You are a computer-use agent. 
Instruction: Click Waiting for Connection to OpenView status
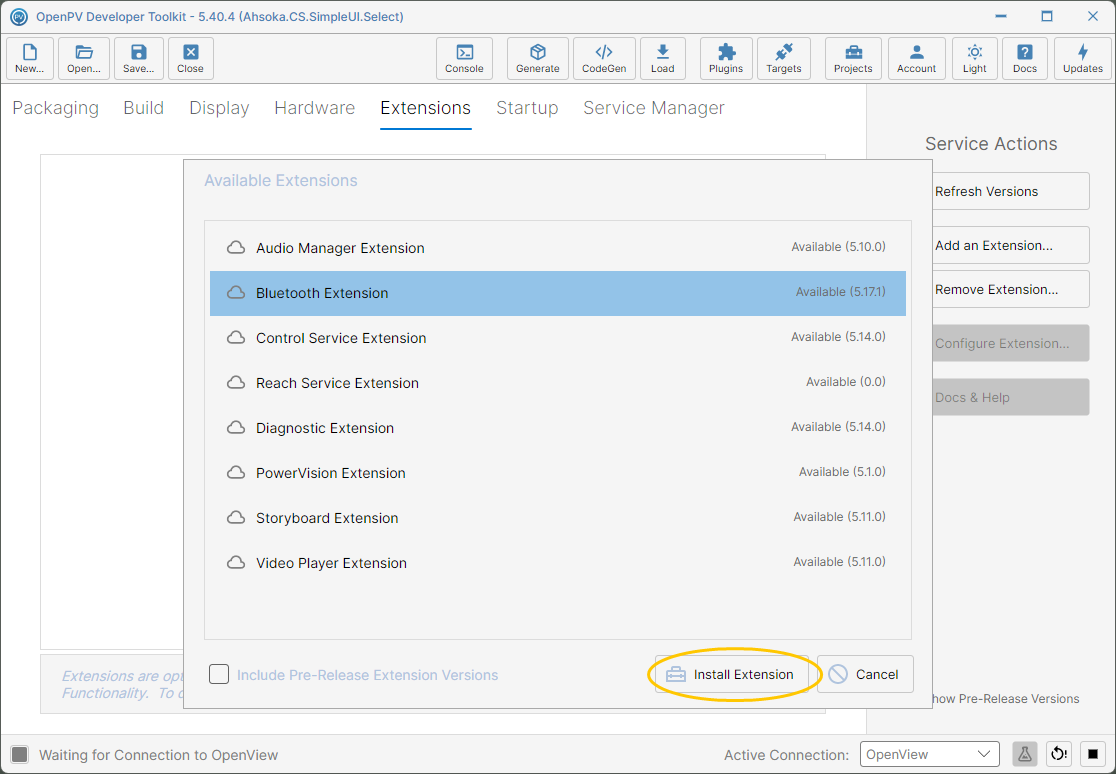click(159, 755)
